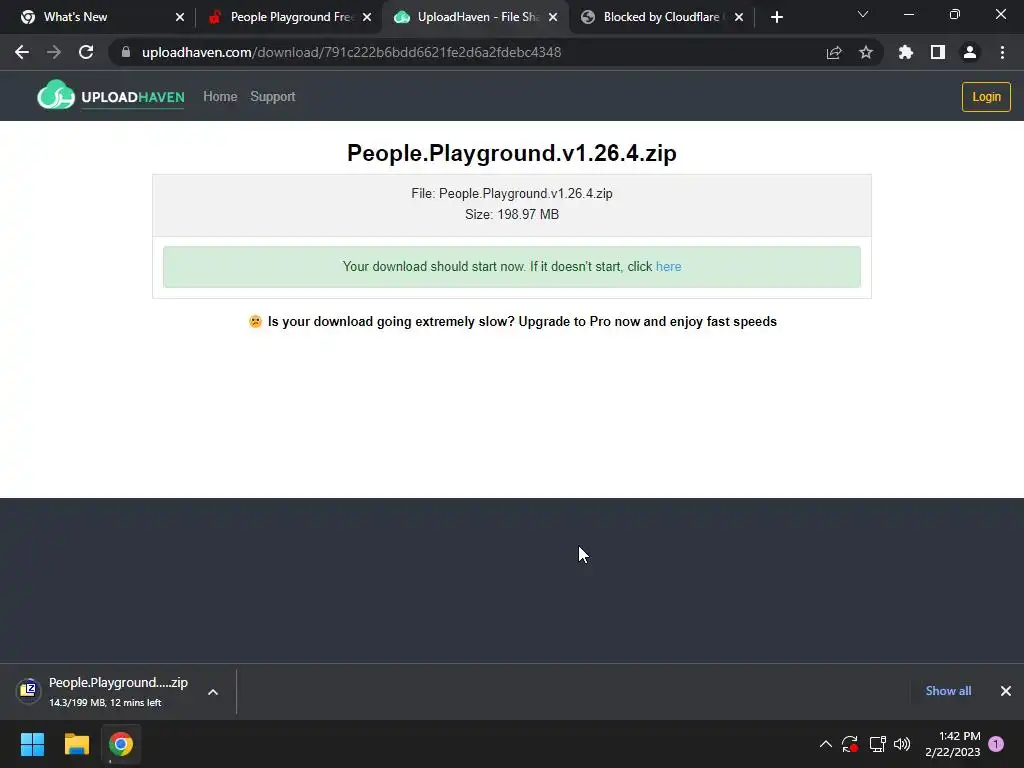Click the Chrome taskbar icon

click(121, 744)
